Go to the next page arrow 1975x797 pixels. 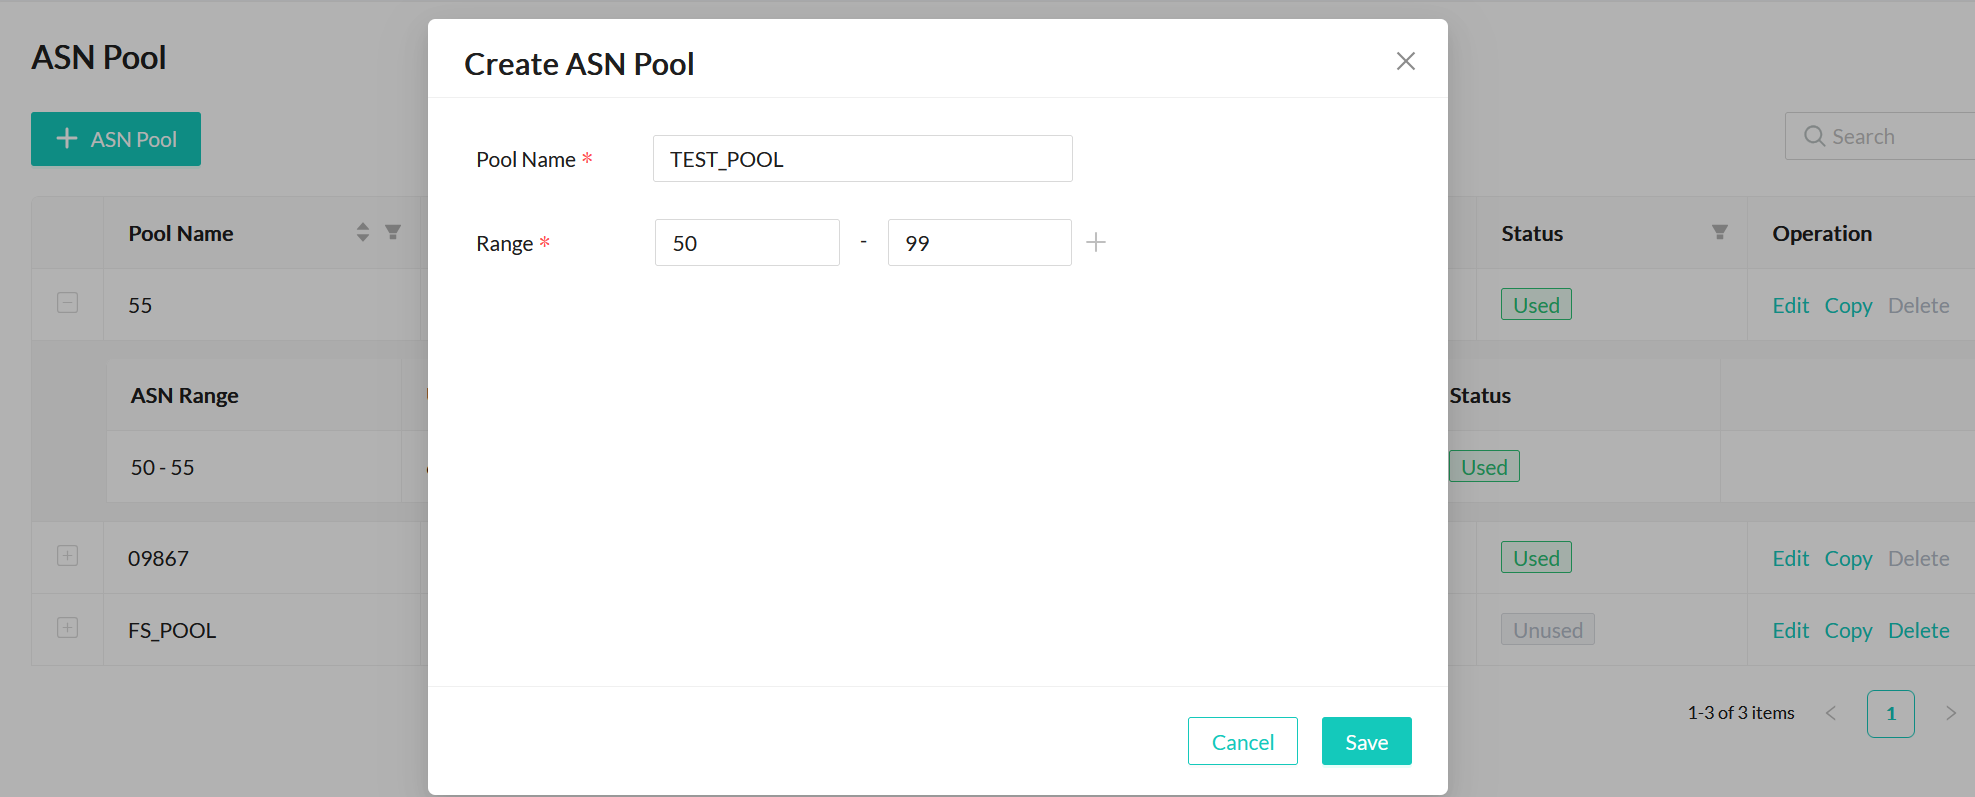[1950, 713]
